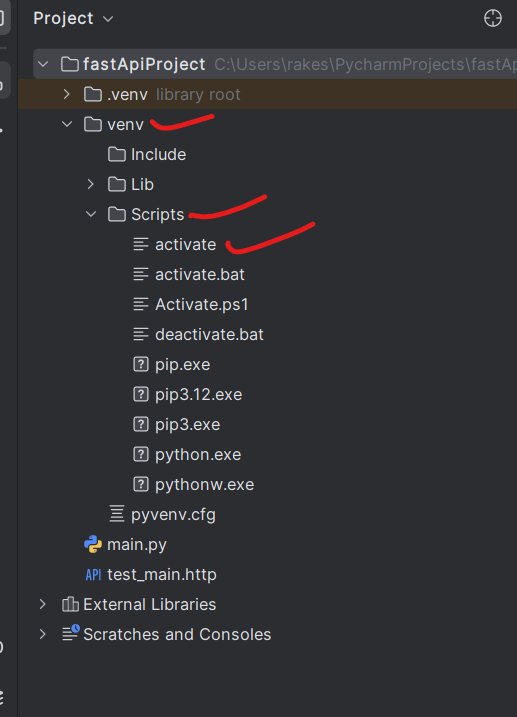This screenshot has width=517, height=717.
Task: Open the main.py file name
Action: click(x=137, y=545)
